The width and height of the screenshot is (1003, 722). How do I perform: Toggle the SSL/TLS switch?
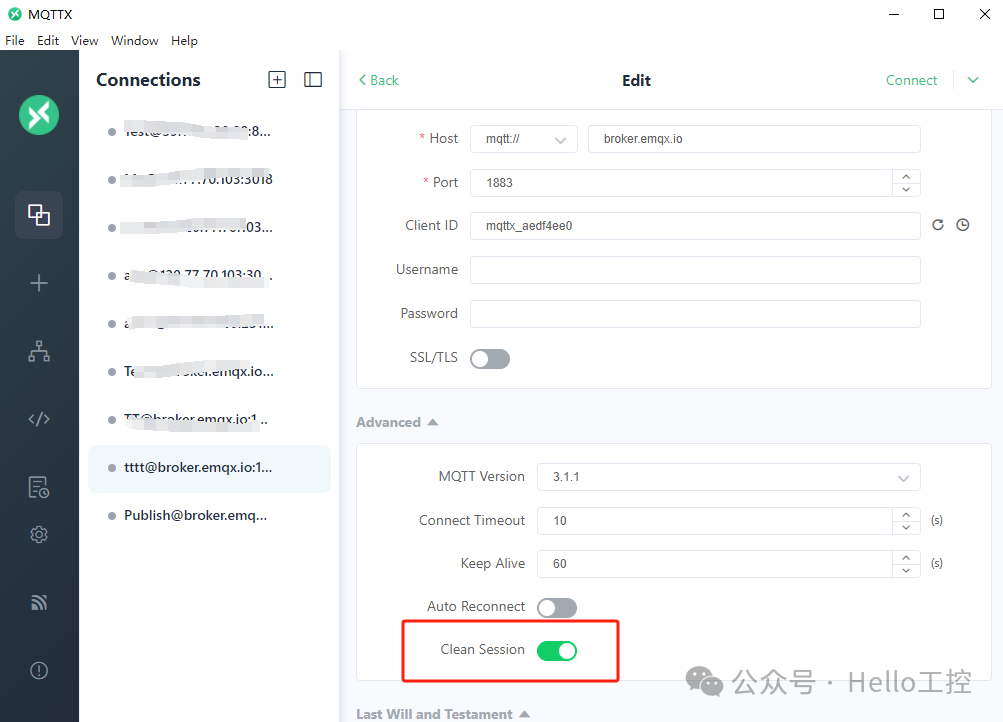pos(490,359)
